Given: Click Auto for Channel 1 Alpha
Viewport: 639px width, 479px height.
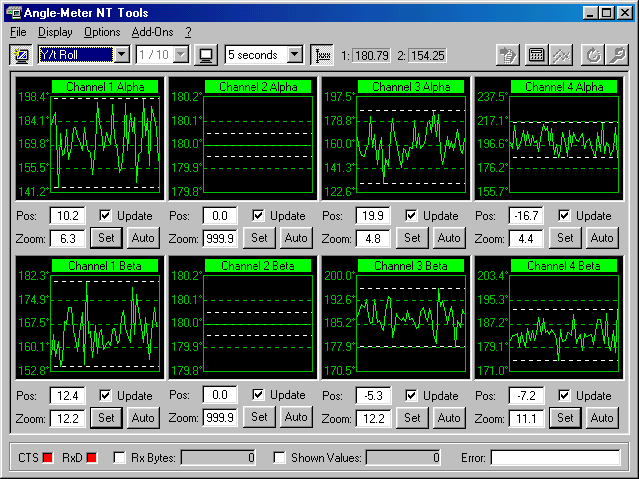Looking at the screenshot, I should click(x=143, y=238).
